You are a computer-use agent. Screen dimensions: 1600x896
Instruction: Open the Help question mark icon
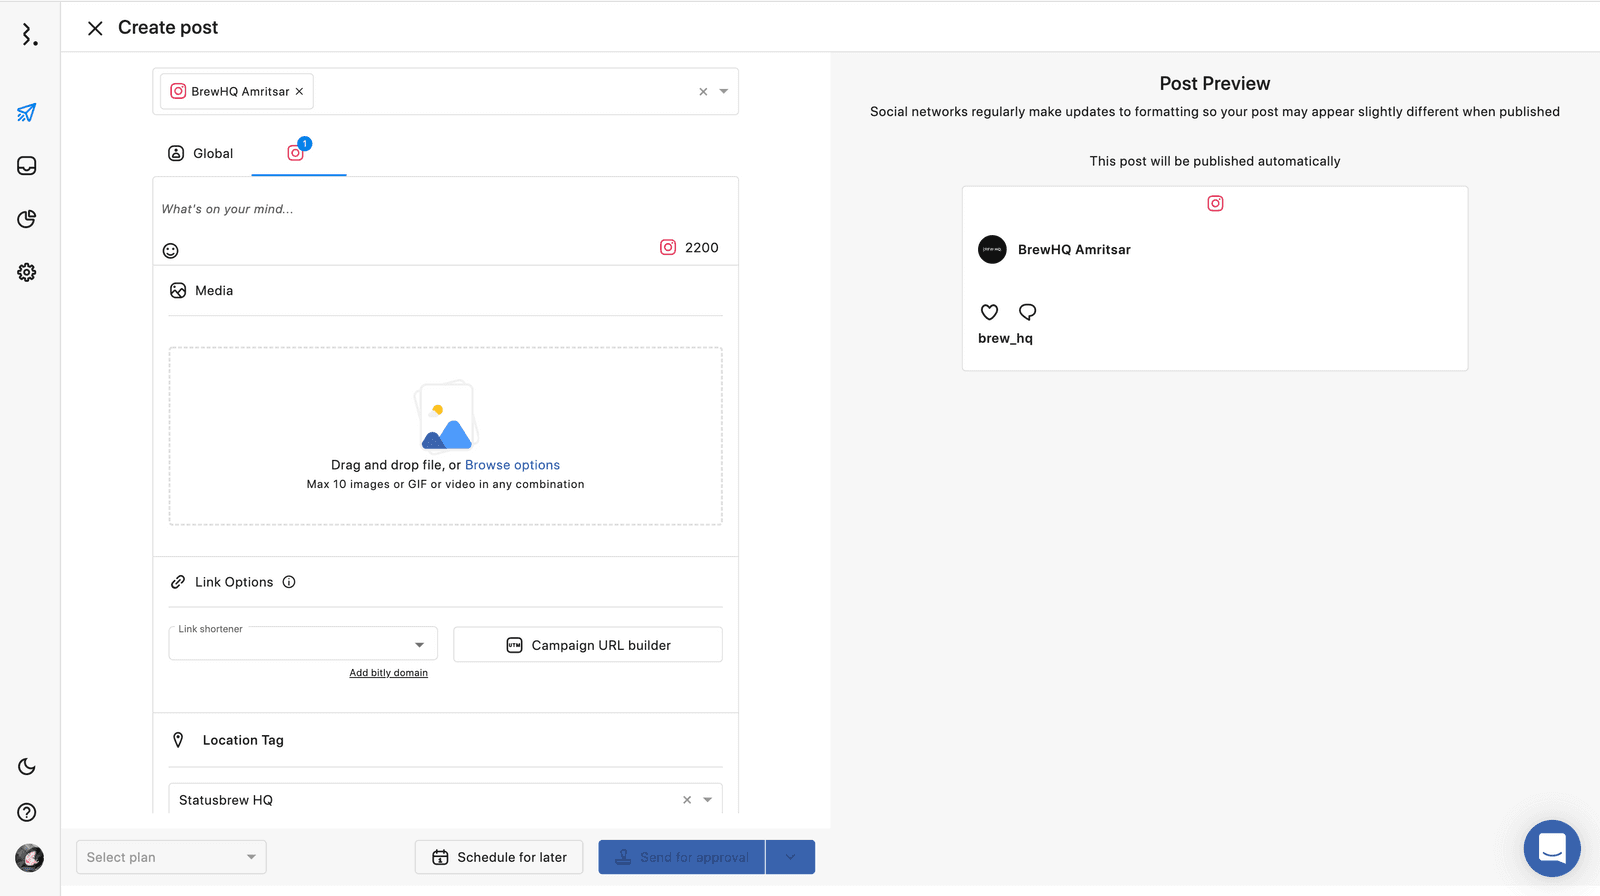tap(27, 813)
